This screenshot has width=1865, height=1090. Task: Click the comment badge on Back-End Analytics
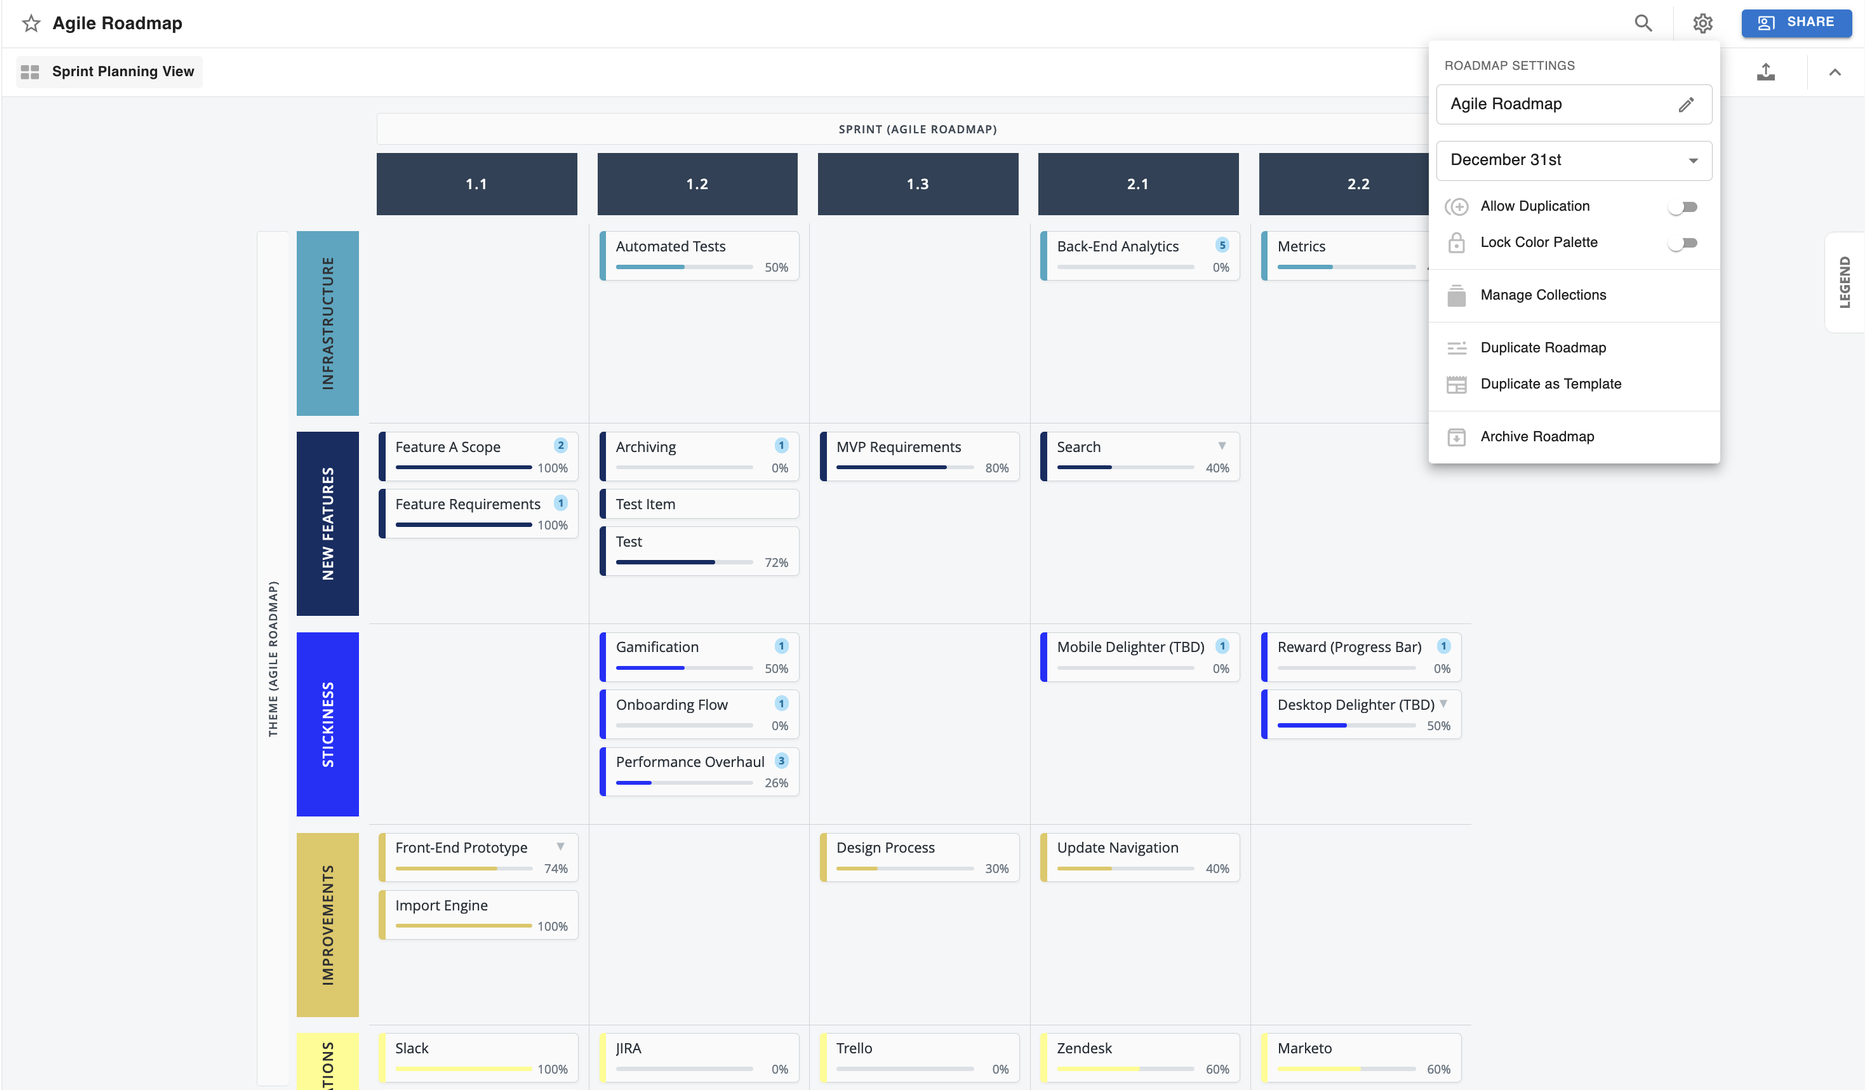tap(1222, 245)
